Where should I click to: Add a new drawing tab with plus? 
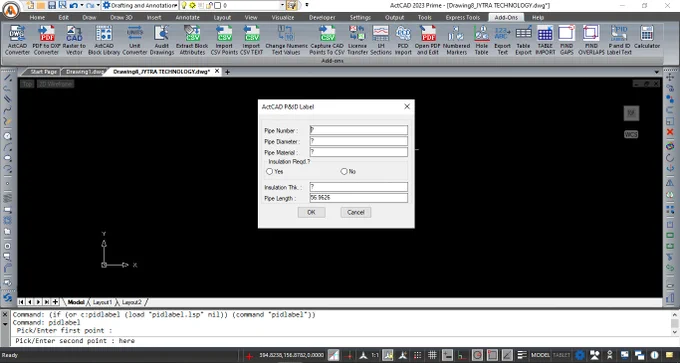coord(227,72)
